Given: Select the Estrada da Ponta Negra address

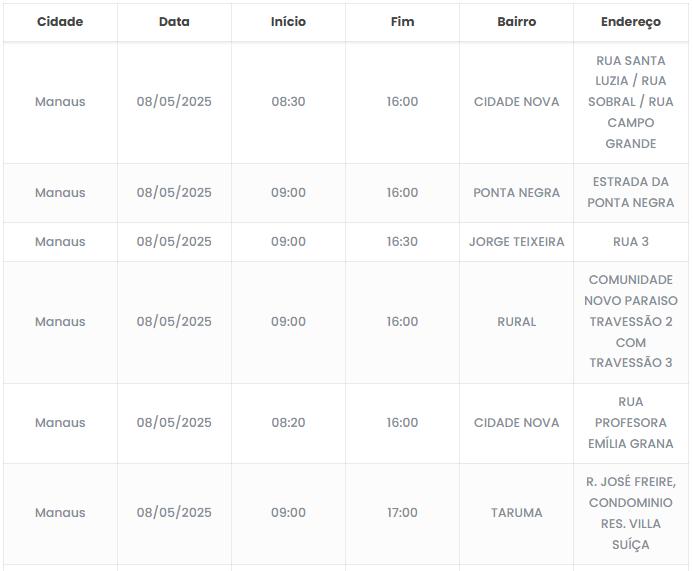Looking at the screenshot, I should click(x=631, y=193).
